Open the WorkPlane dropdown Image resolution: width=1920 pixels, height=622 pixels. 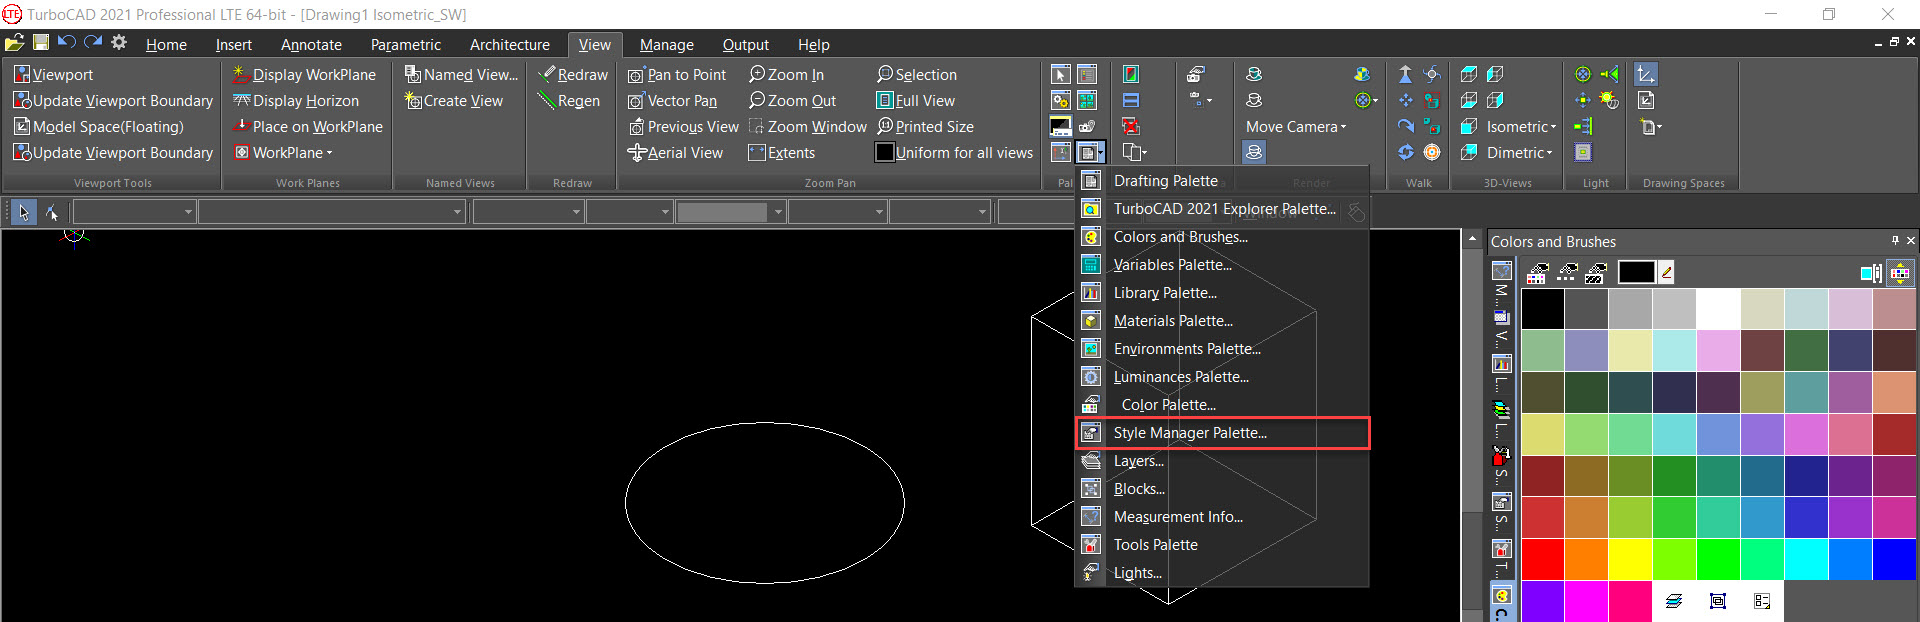coord(283,152)
